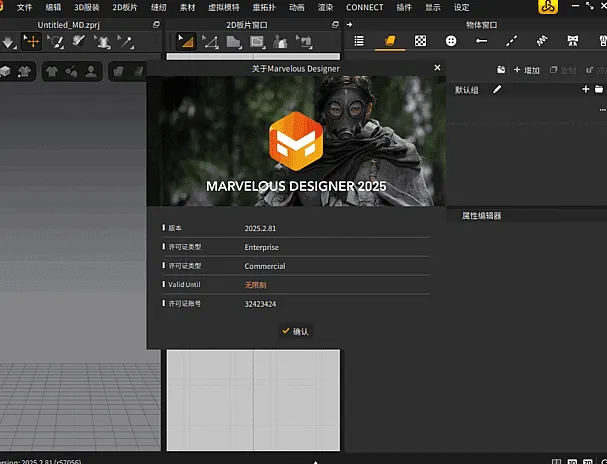
Task: Toggle the garment display T-shirt icon
Action: (51, 71)
